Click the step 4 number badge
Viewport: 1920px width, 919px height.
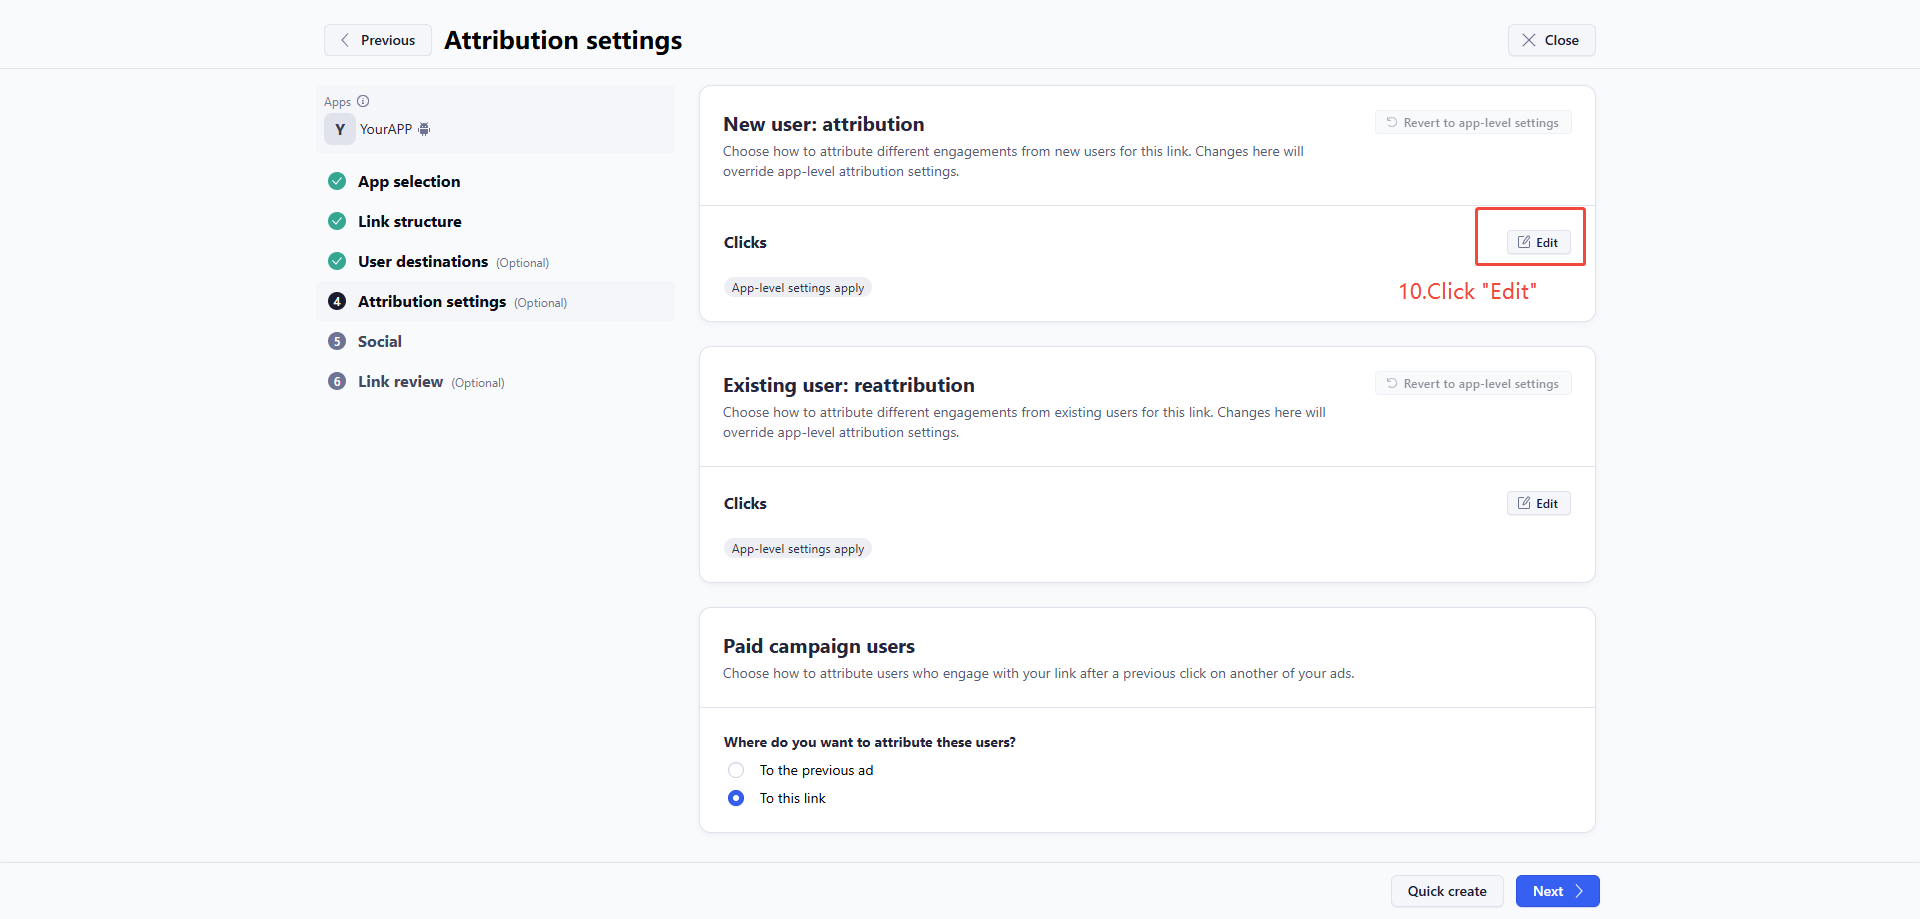(337, 301)
